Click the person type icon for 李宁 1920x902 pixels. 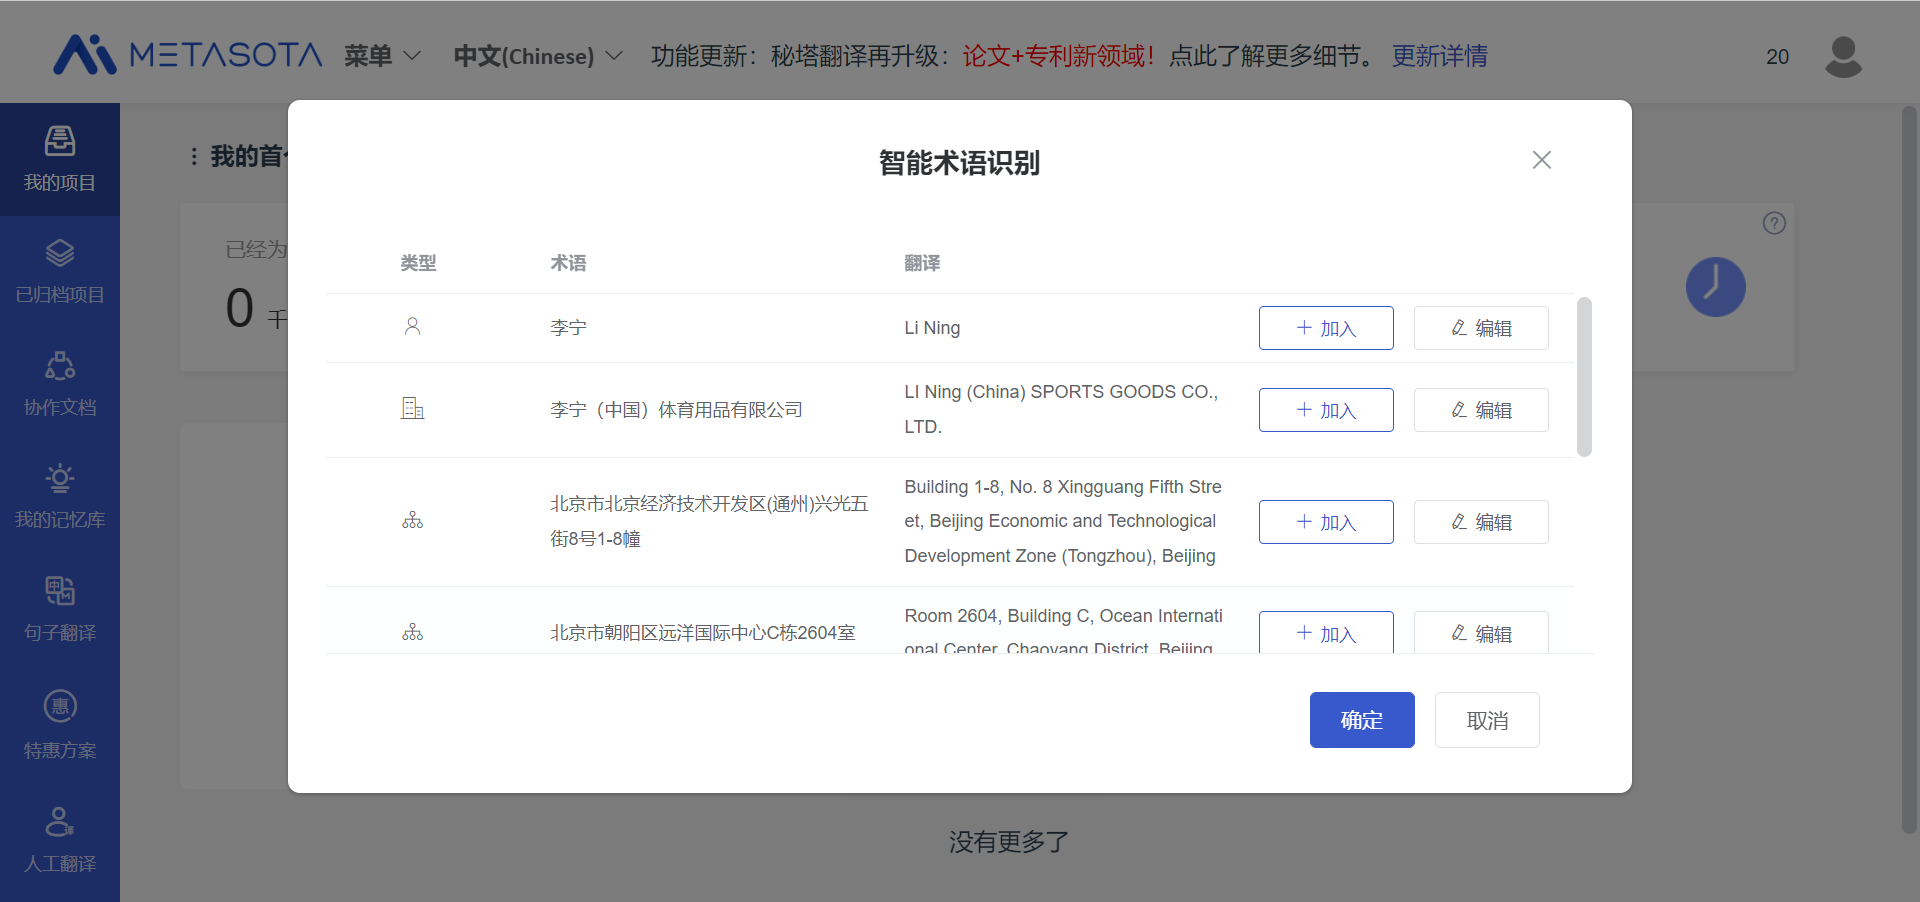[x=412, y=327]
